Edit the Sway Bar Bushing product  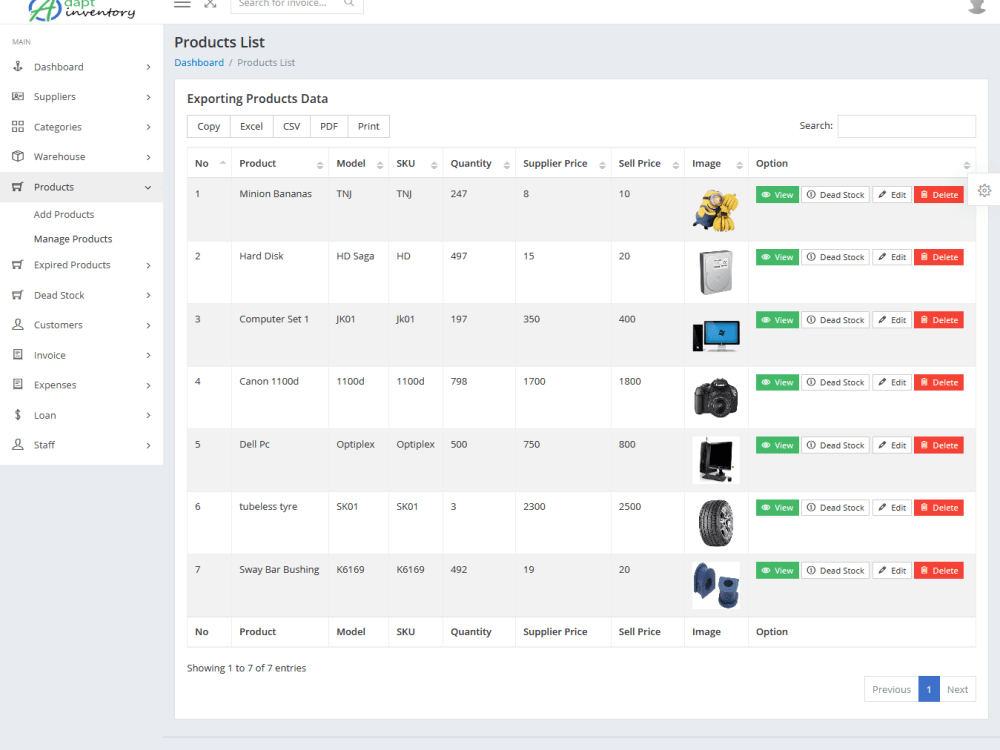[x=892, y=571]
